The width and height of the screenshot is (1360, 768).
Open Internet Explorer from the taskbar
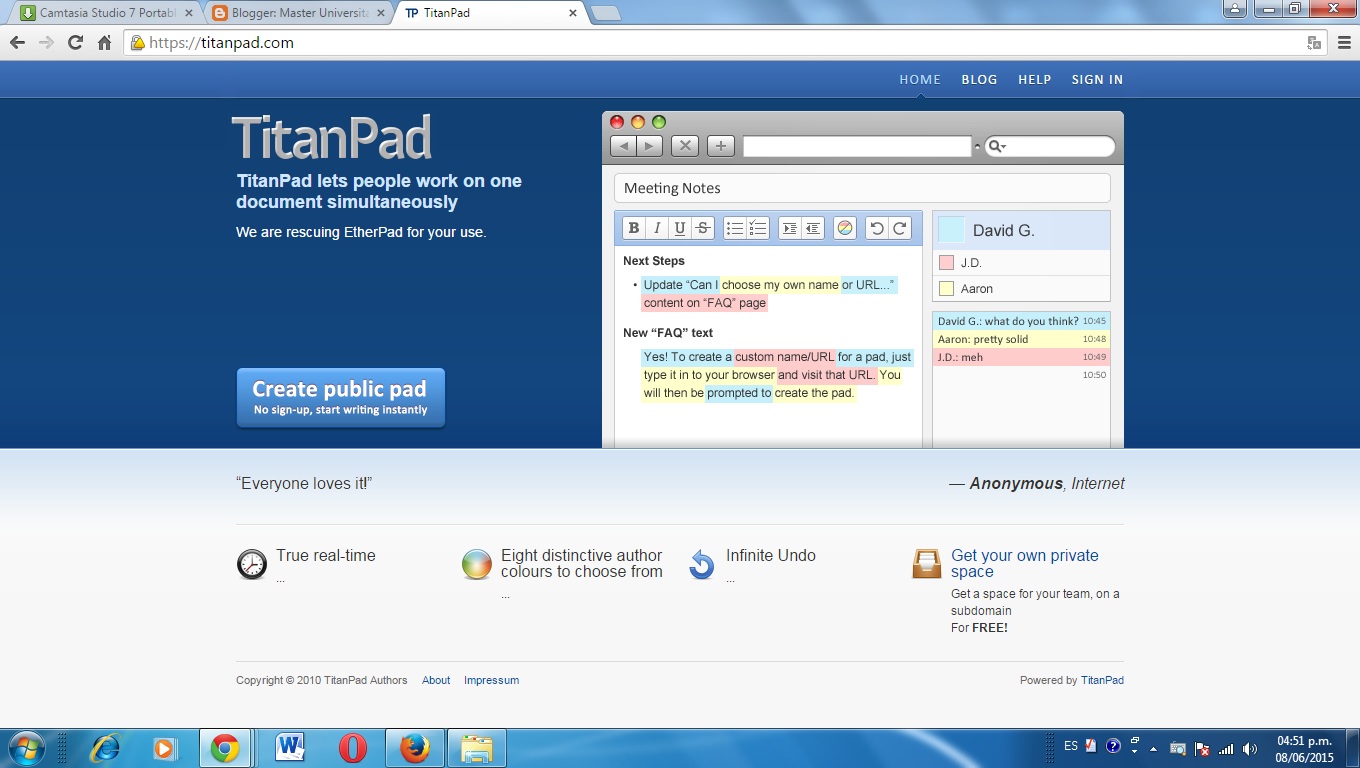(x=104, y=748)
